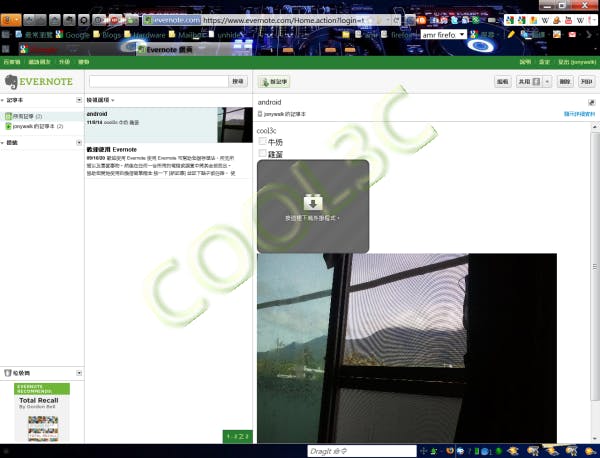Check the 牛奶 checkbox in the note
600x458 pixels.
pos(262,141)
